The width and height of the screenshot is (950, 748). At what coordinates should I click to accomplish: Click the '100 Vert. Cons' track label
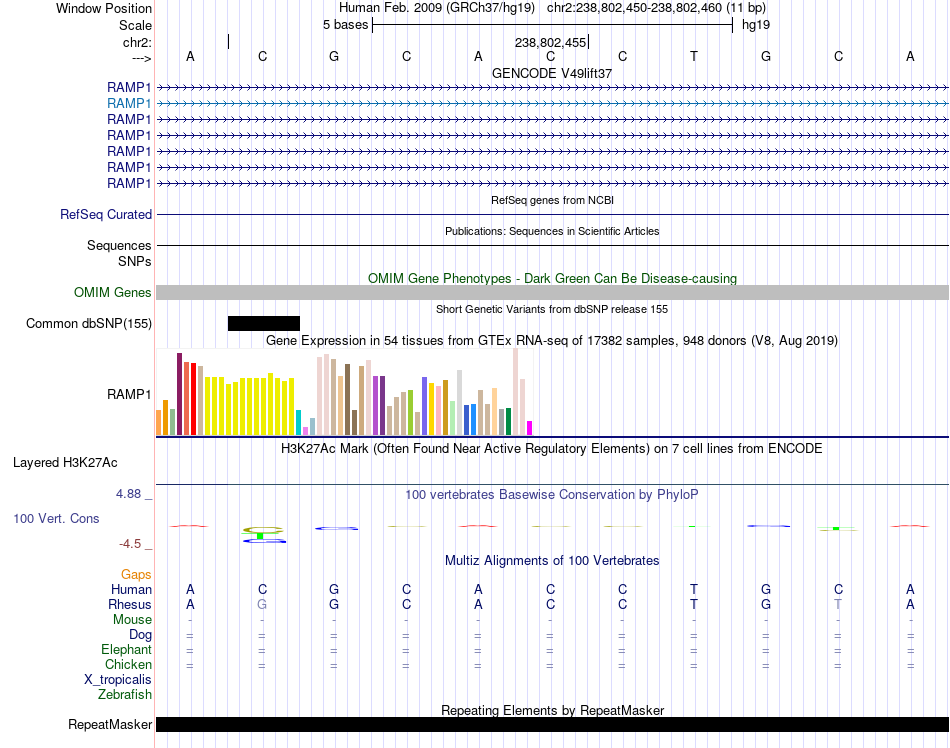[56, 518]
